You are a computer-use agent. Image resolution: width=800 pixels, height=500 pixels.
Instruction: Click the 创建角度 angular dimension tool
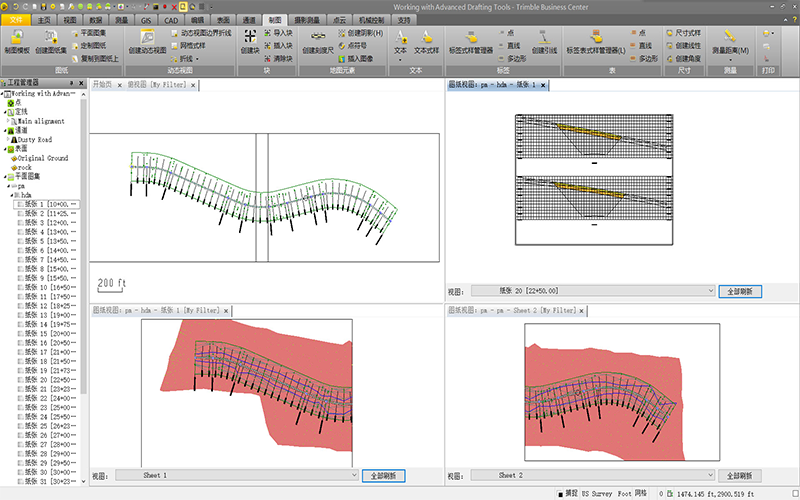684,59
